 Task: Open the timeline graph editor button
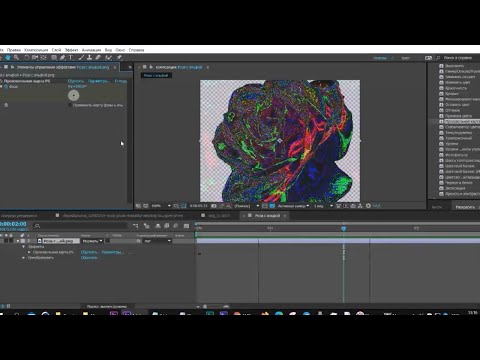[x=186, y=226]
